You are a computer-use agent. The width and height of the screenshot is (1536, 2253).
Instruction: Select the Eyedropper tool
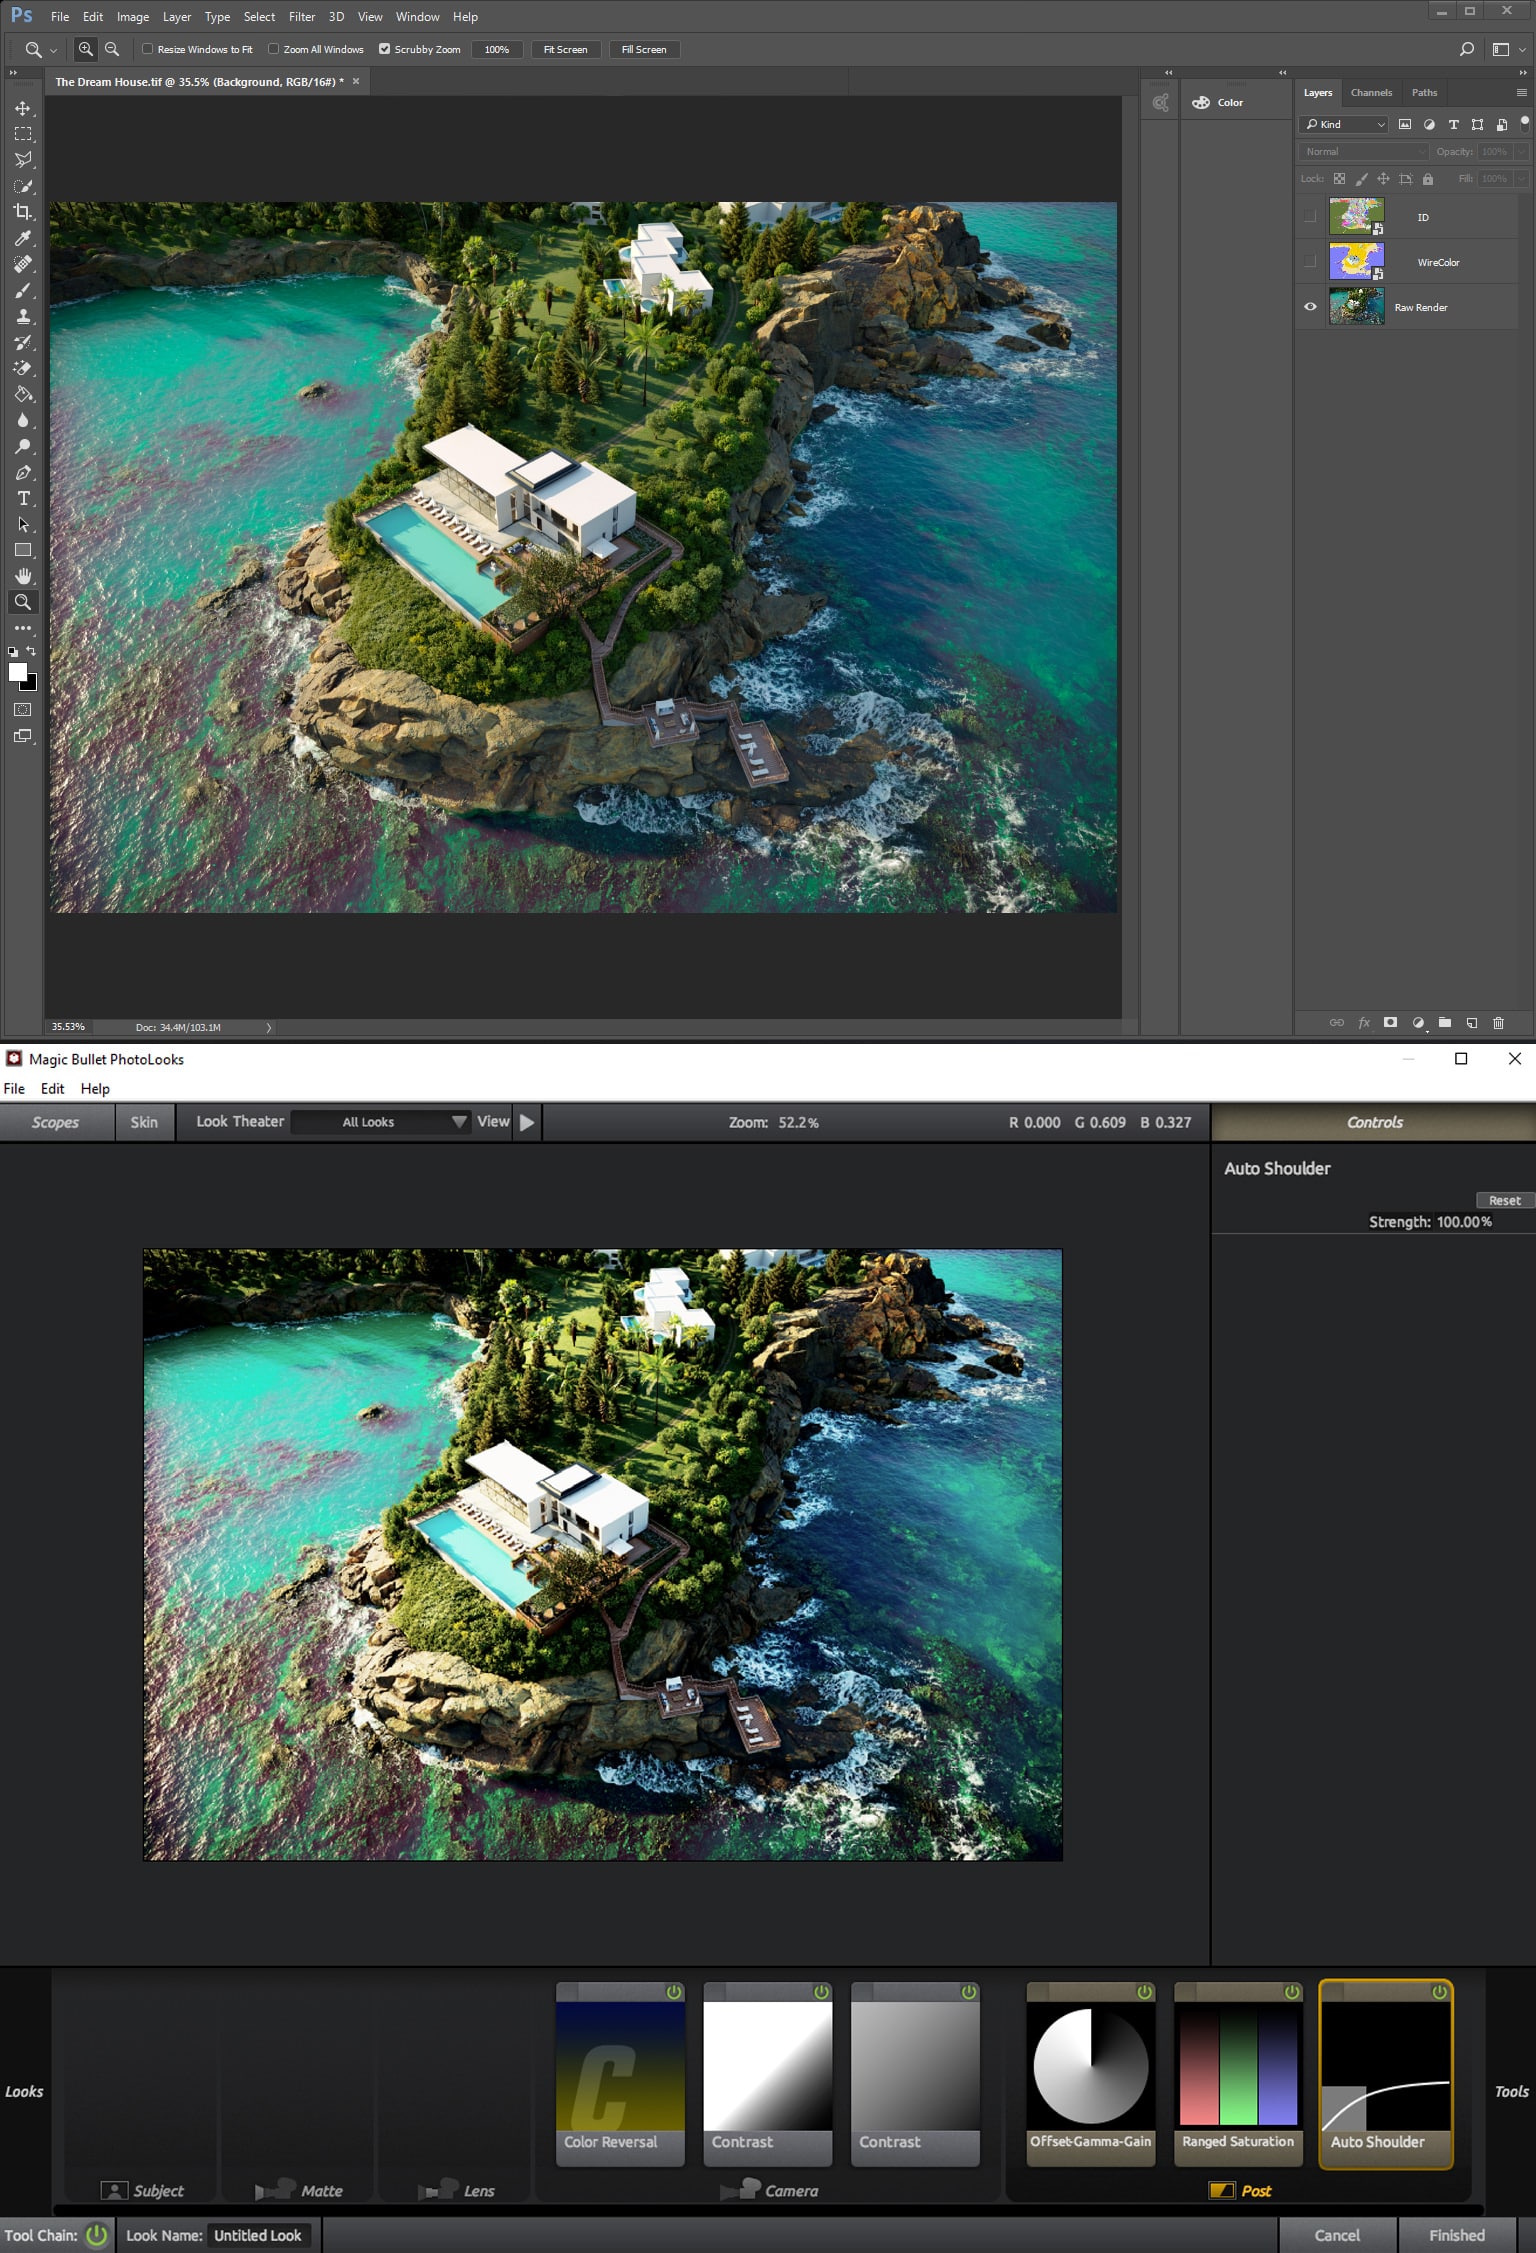[23, 238]
